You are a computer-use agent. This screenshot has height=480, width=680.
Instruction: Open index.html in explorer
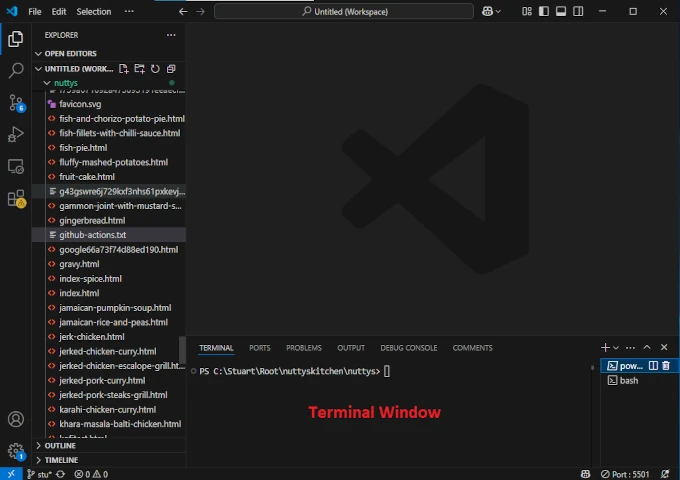(108, 293)
